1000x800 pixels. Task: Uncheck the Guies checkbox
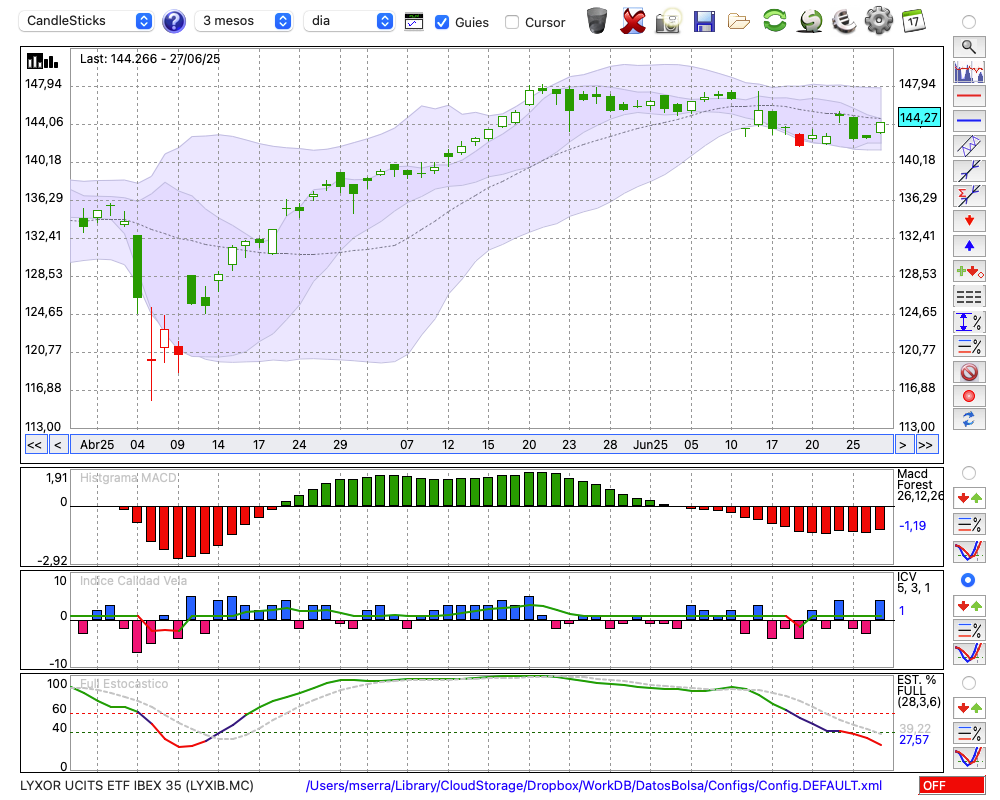coord(441,22)
